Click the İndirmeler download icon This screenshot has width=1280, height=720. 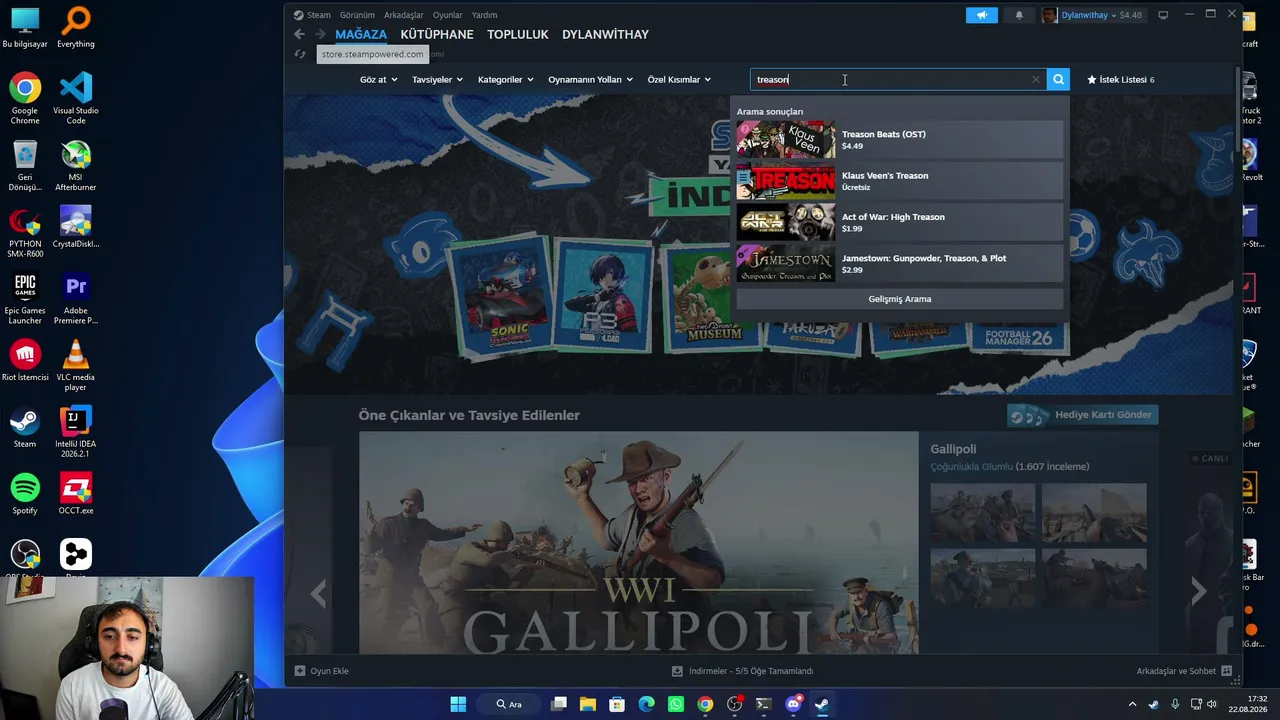click(677, 671)
